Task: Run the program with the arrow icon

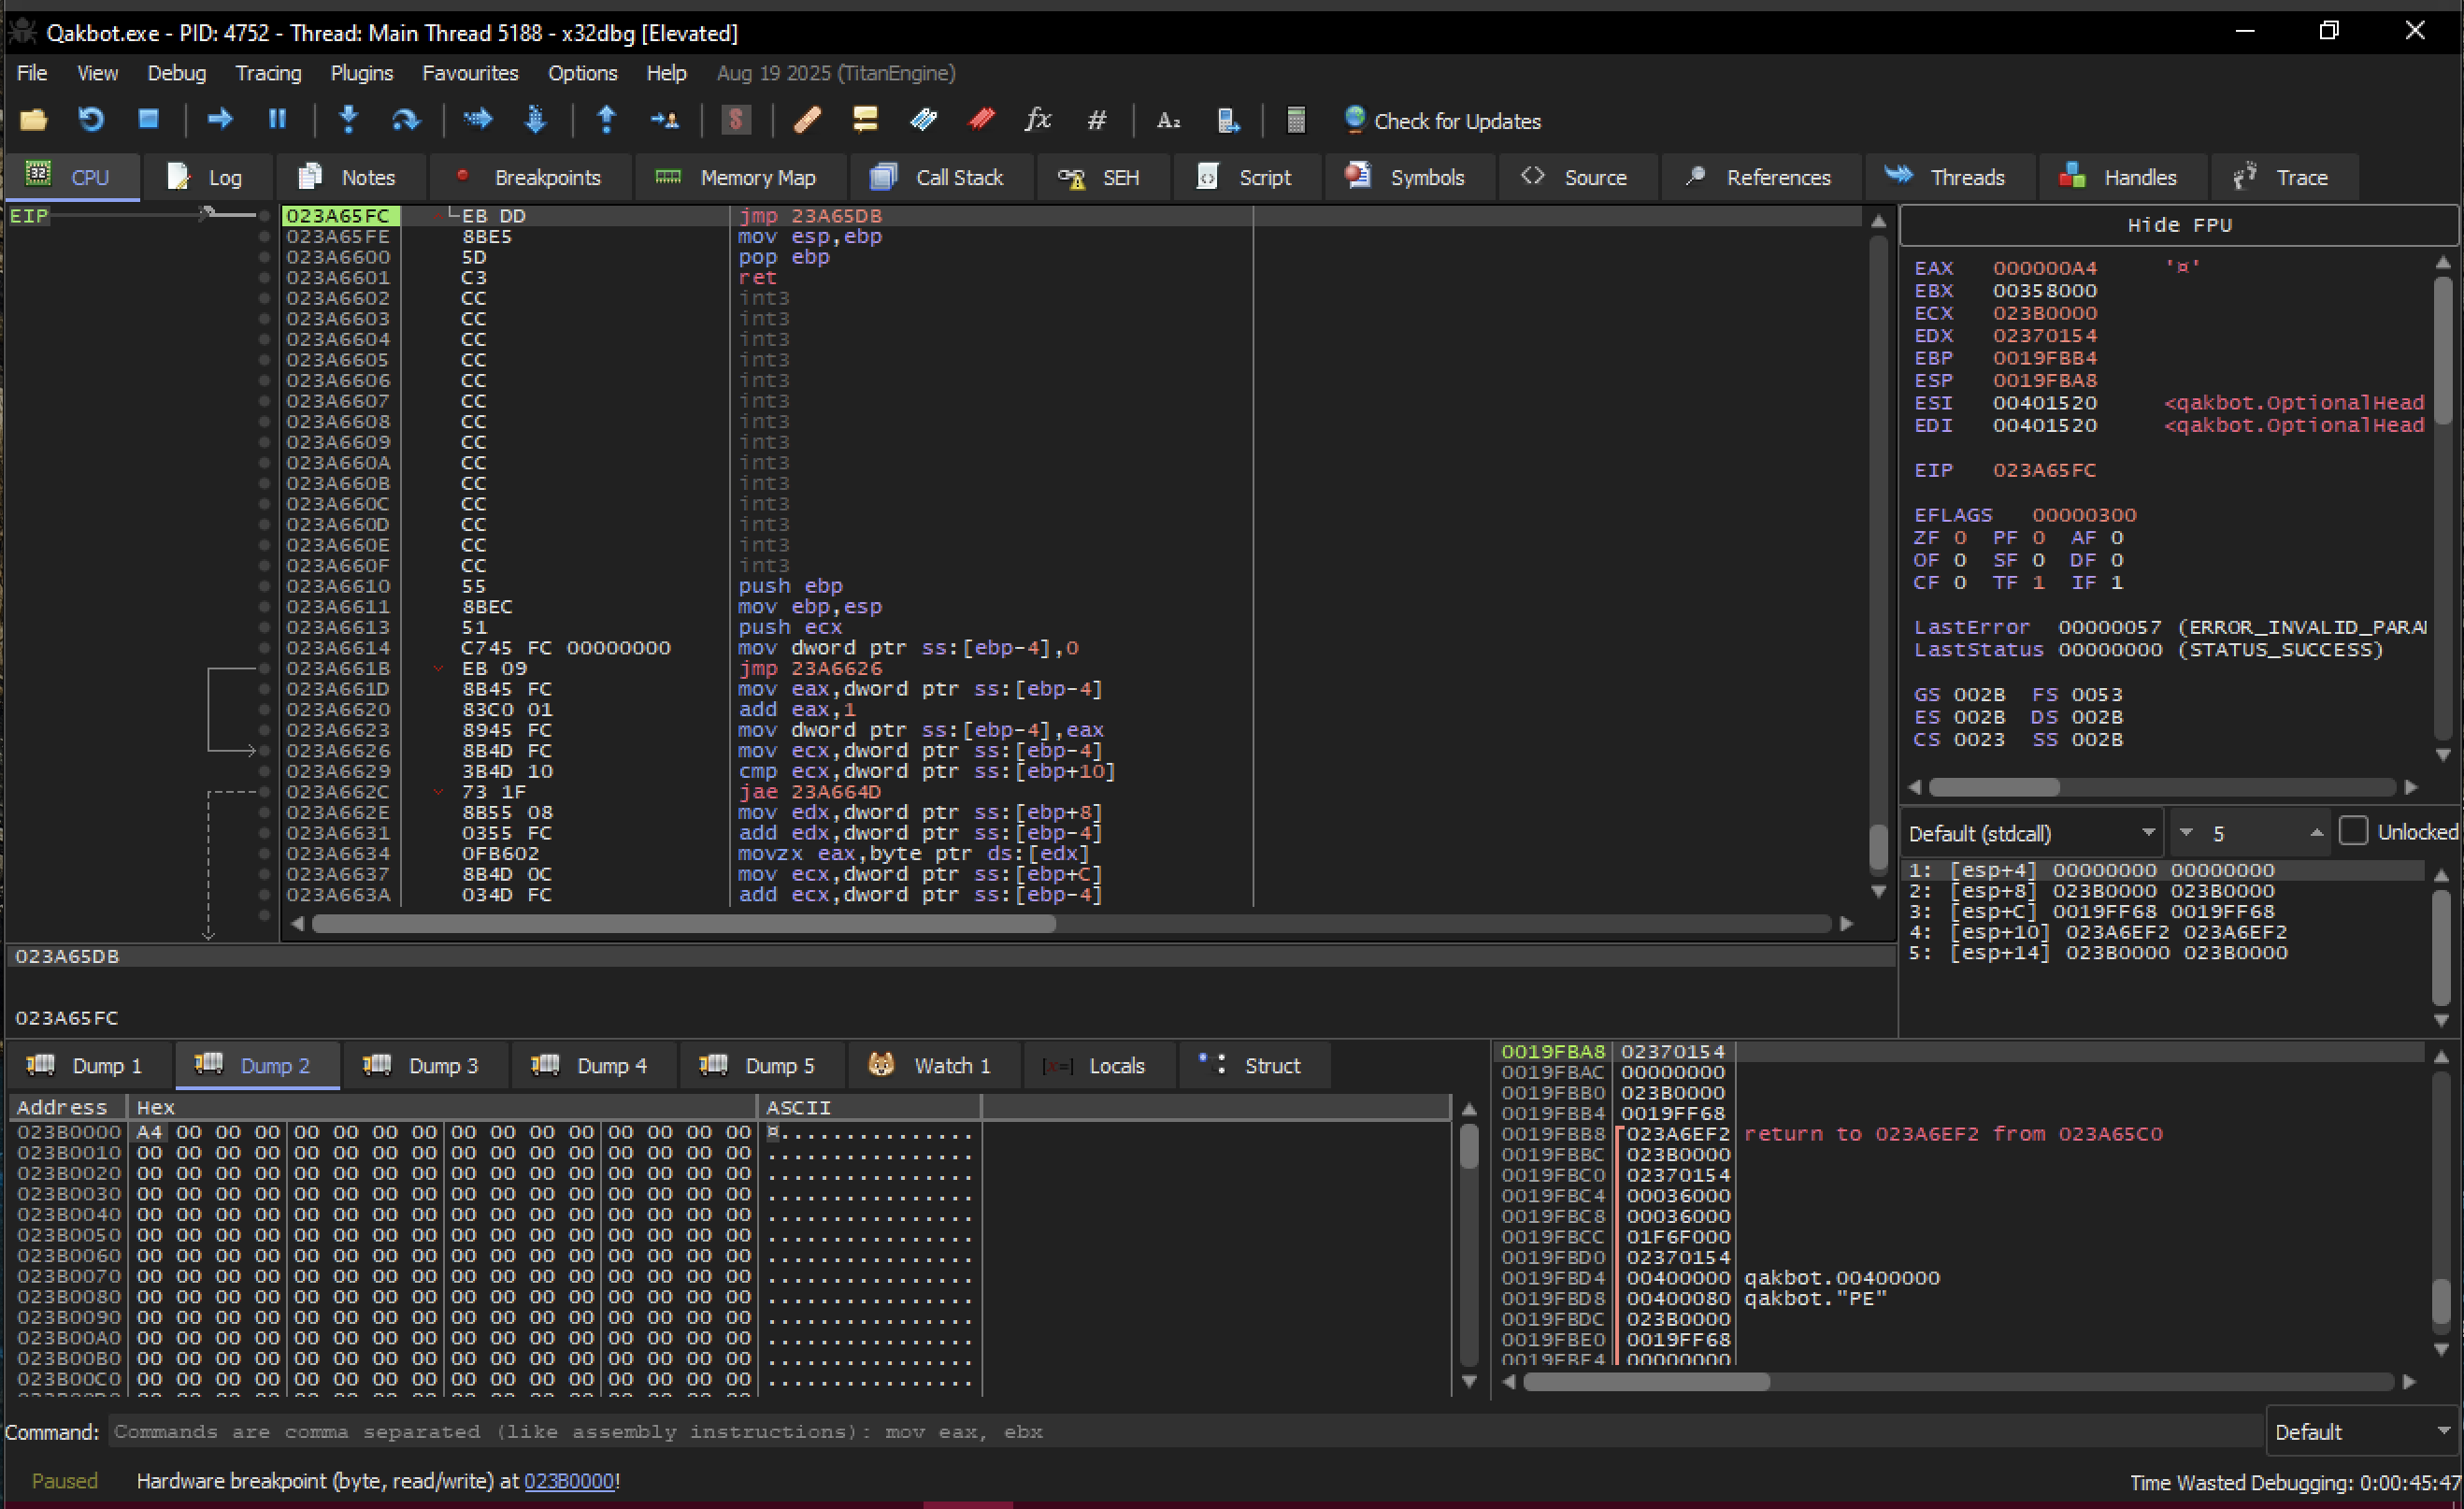Action: (x=219, y=120)
